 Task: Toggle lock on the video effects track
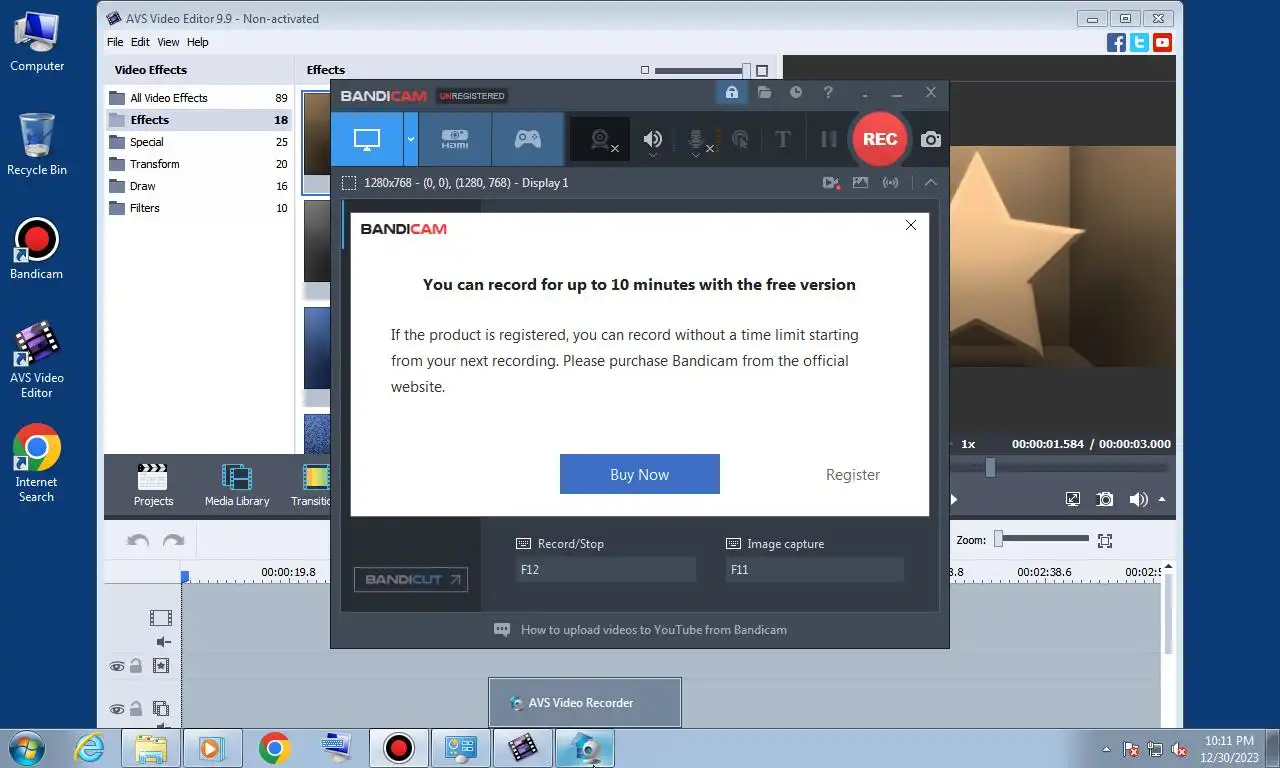[x=136, y=666]
